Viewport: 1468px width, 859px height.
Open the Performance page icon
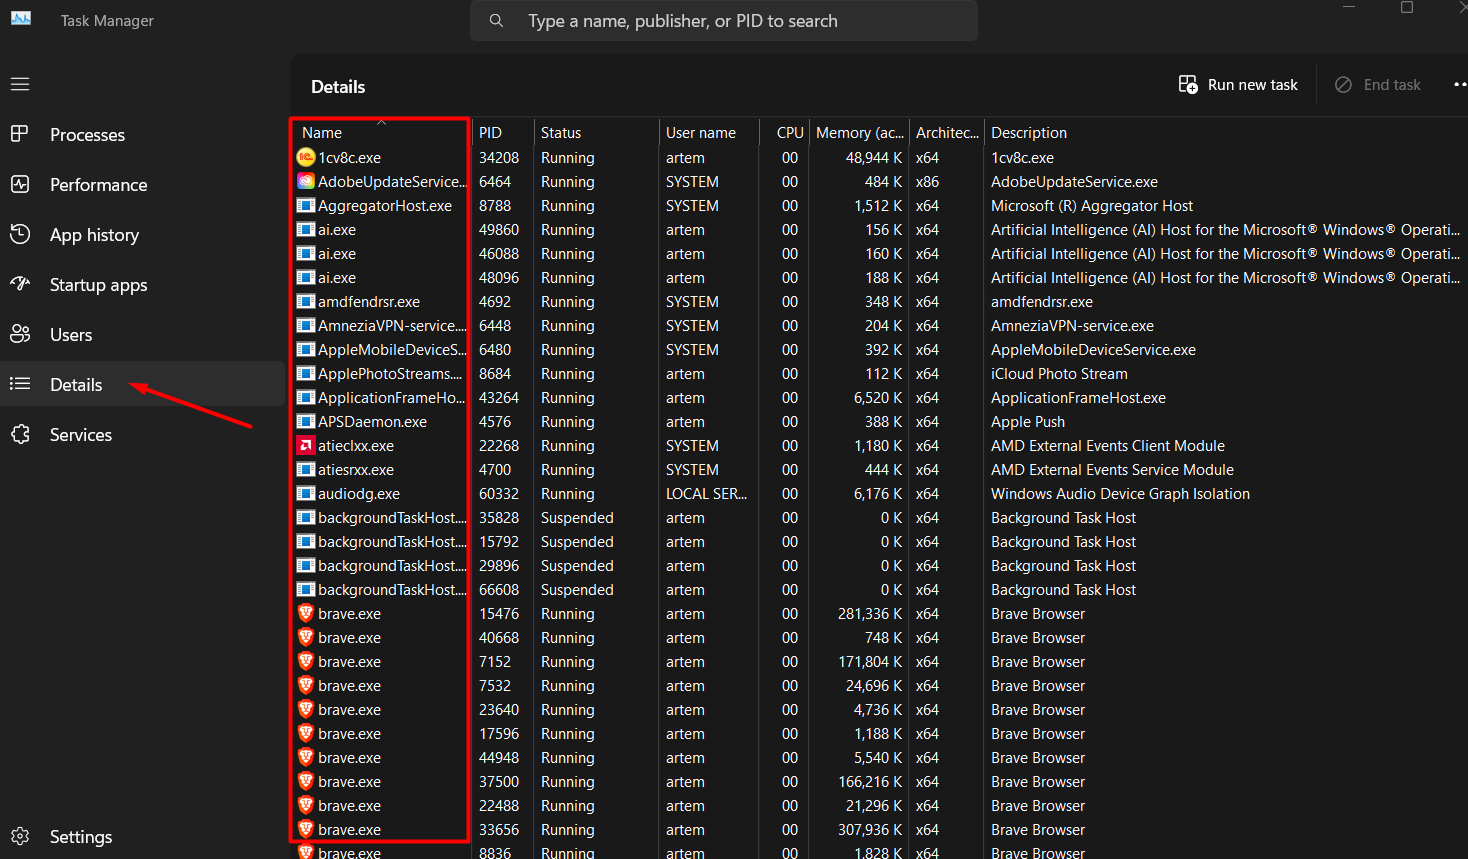20,184
